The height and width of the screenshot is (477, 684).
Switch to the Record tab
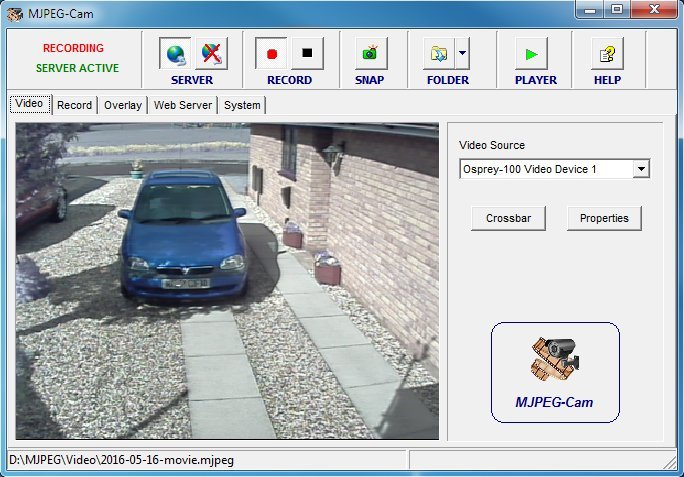tap(74, 105)
